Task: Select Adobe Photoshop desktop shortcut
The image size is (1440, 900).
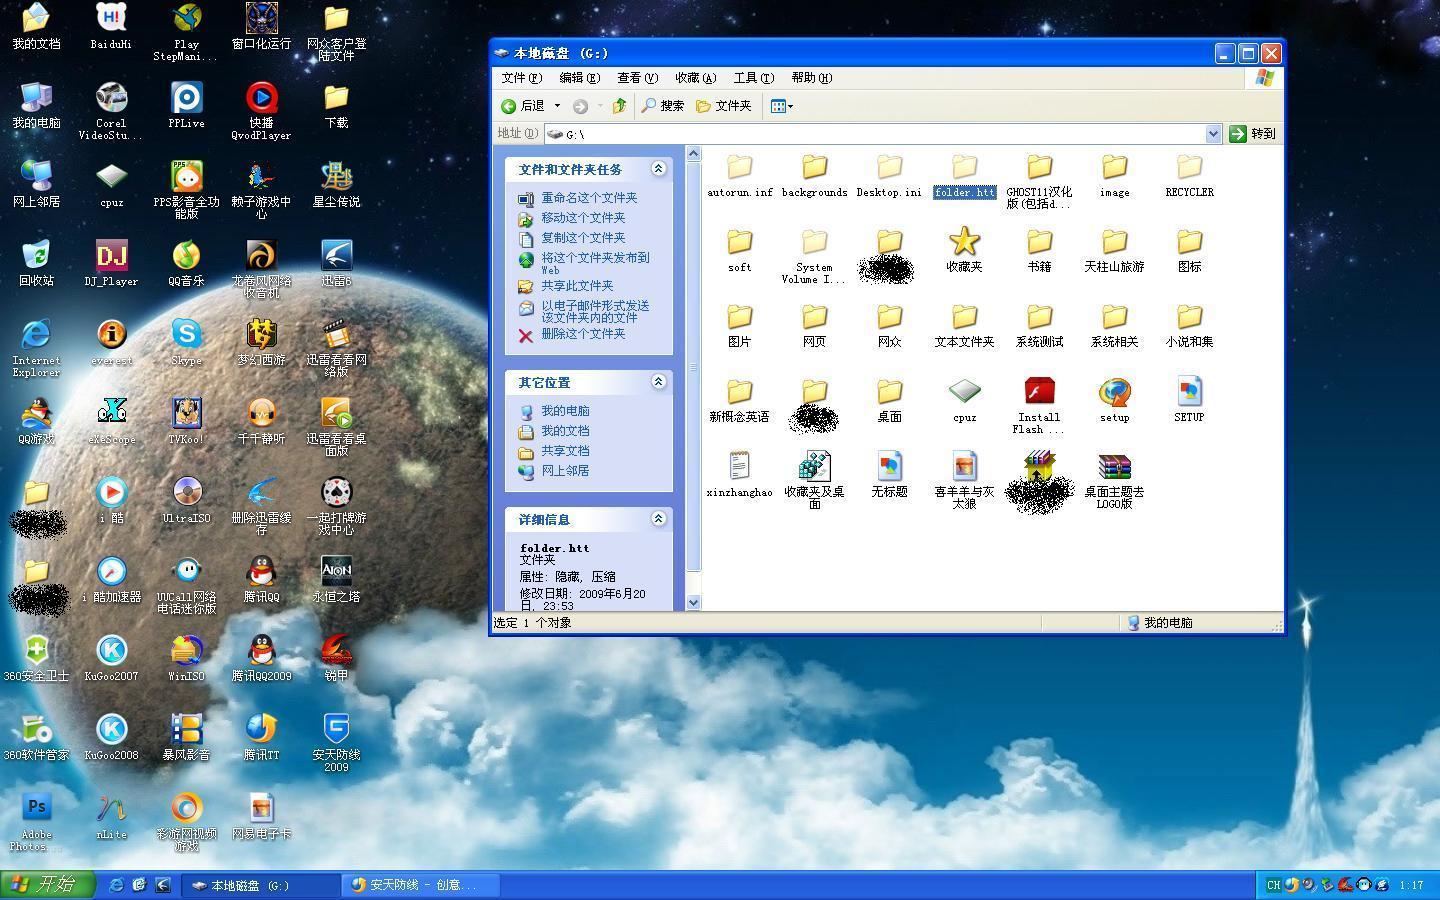Action: tap(36, 822)
